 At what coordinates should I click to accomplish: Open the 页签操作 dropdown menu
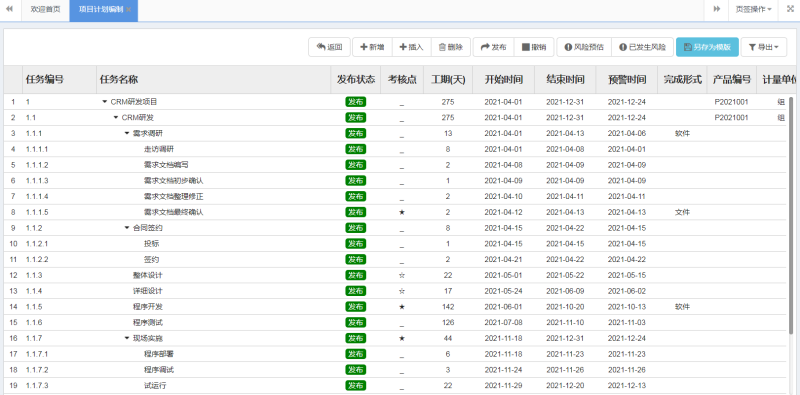(x=754, y=9)
